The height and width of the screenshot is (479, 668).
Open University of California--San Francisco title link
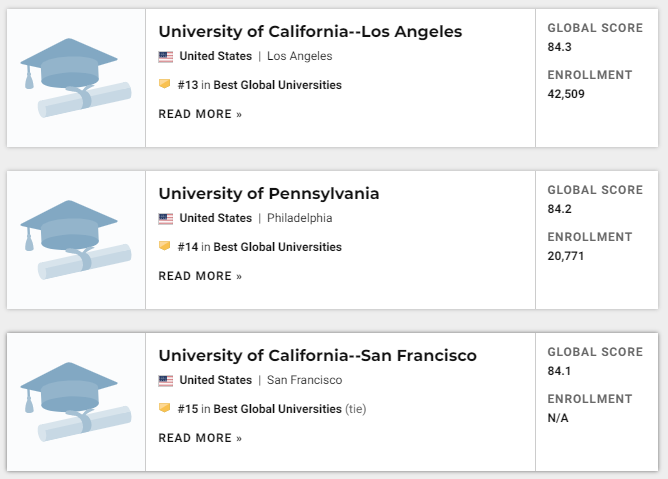[x=317, y=355]
